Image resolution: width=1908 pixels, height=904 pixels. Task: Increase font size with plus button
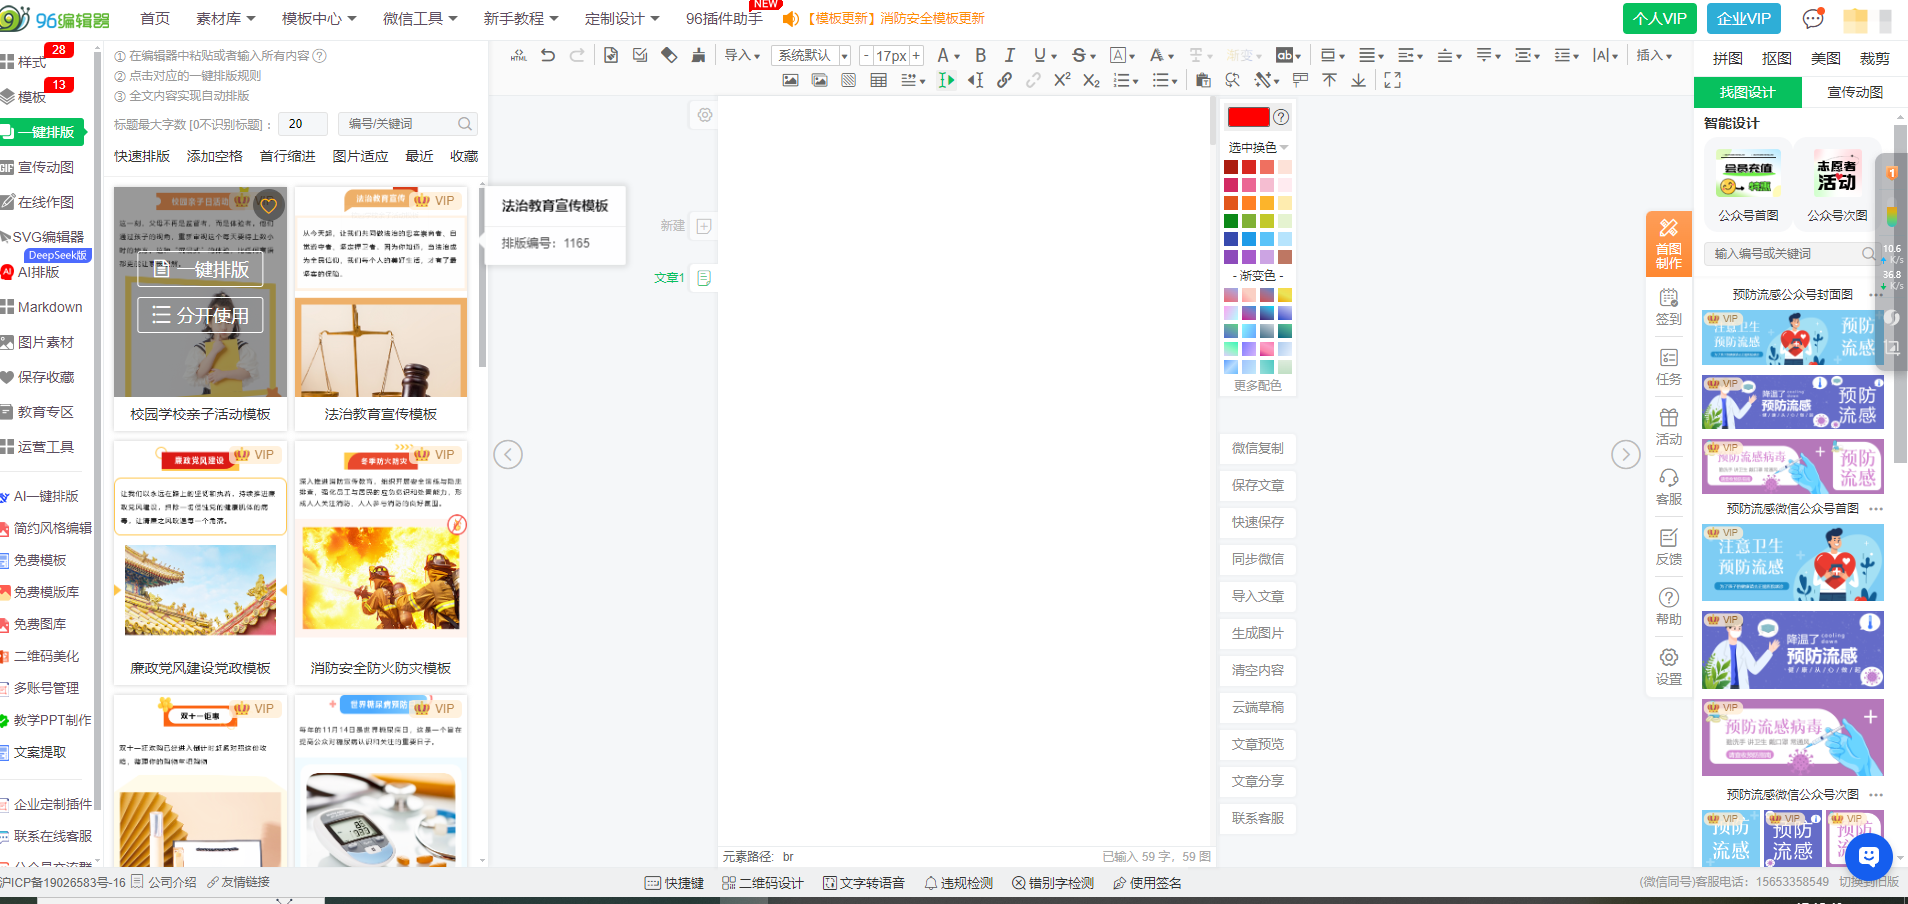915,56
